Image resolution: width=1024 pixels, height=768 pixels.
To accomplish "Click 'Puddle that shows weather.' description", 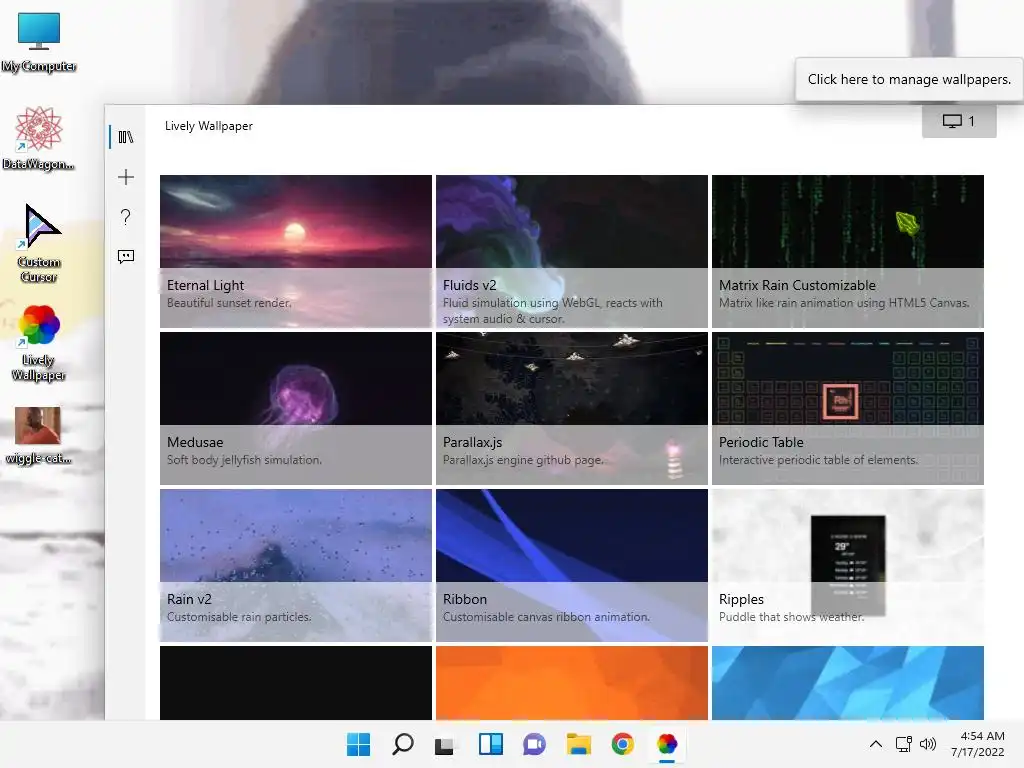I will [792, 617].
